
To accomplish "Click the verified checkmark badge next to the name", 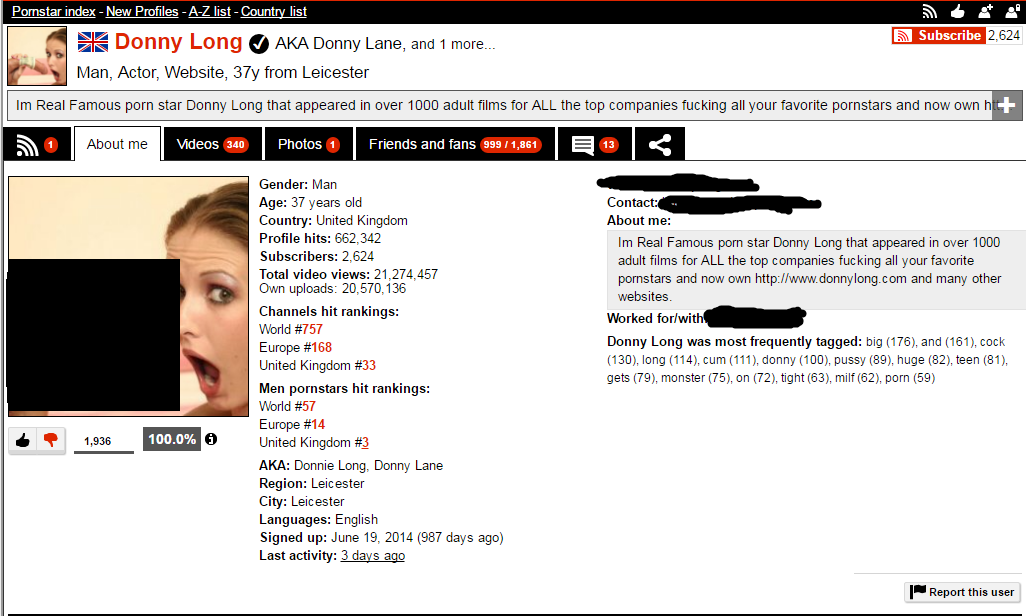I will (x=259, y=43).
